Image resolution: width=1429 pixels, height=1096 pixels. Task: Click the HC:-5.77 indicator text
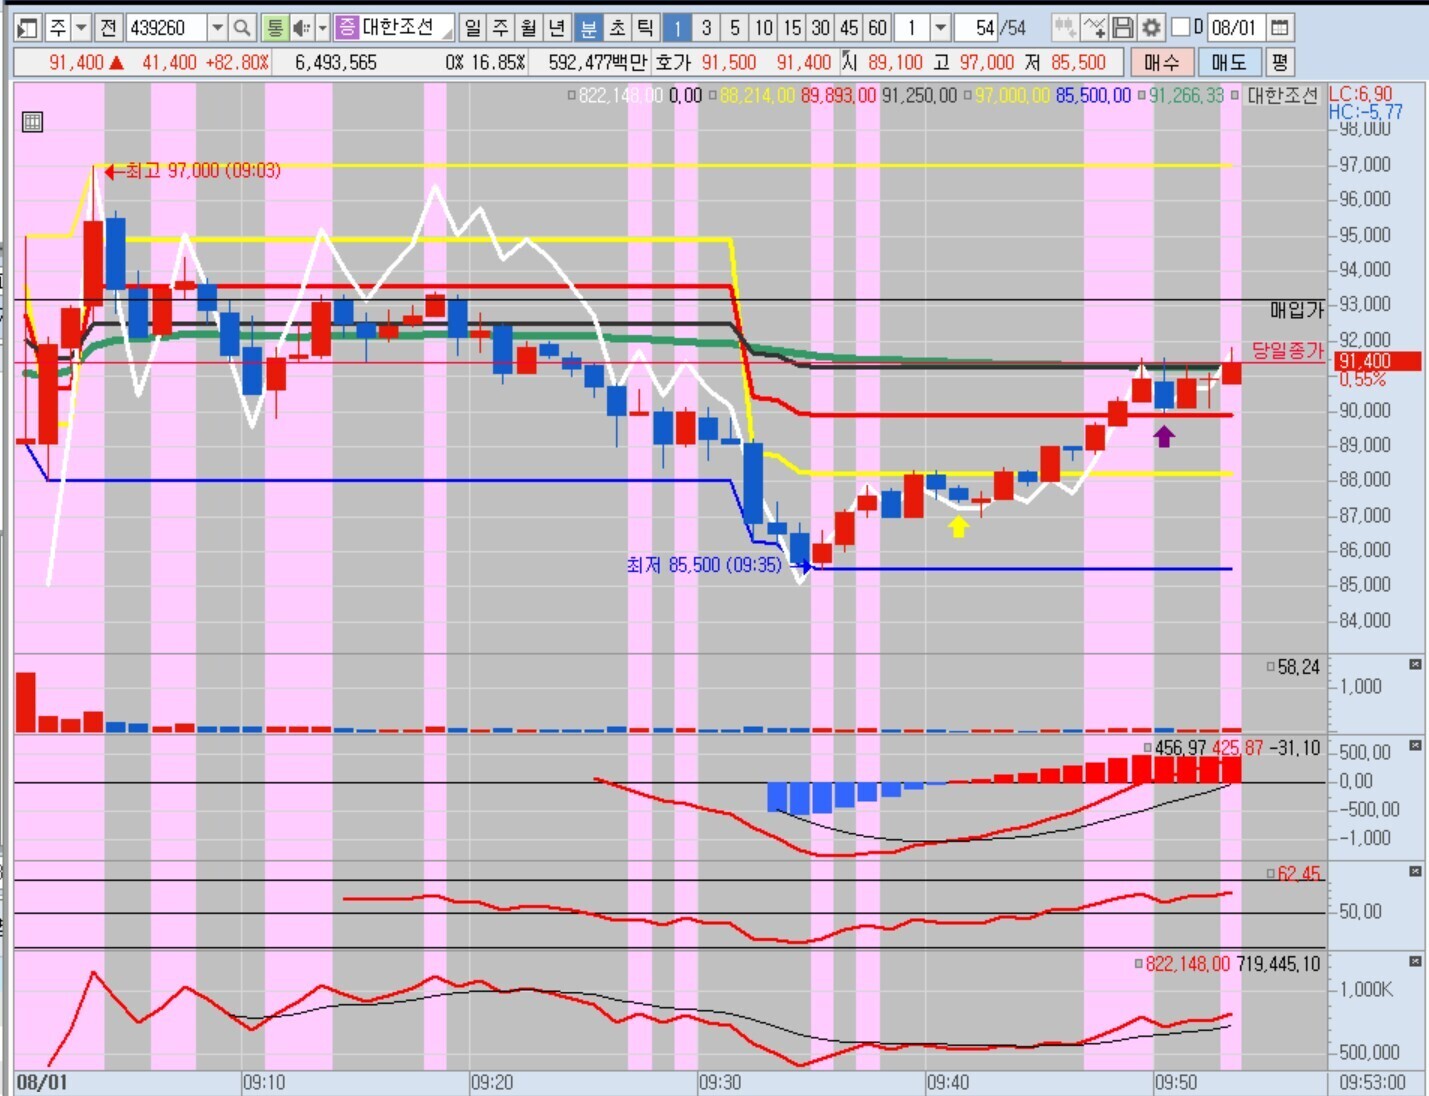[1365, 112]
